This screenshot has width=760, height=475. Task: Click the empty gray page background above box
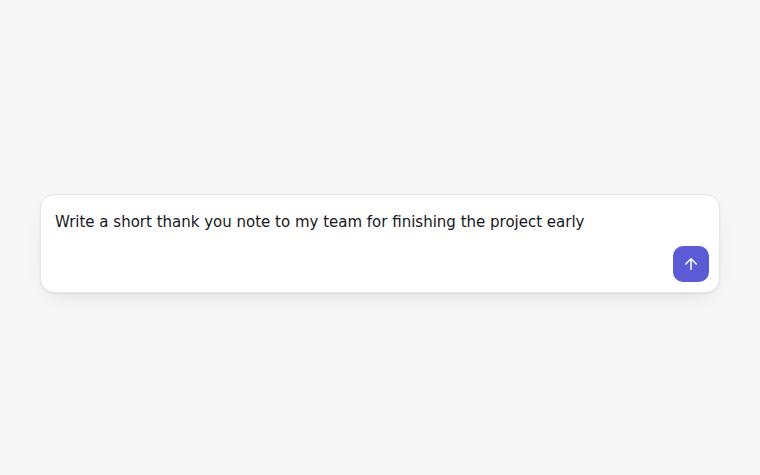point(380,97)
